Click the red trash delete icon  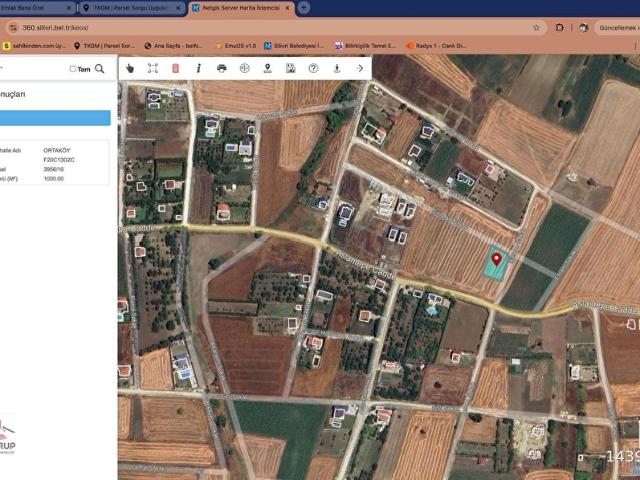pos(176,68)
